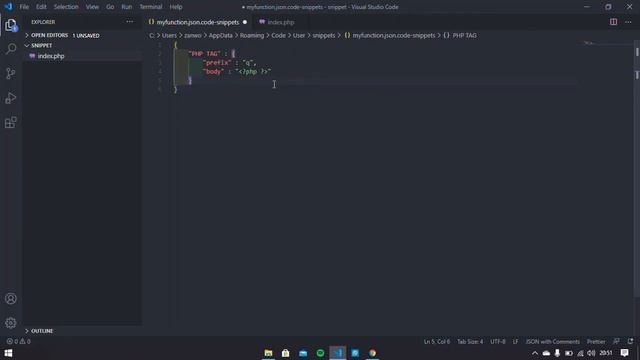Close unsaved myfunction.json.code-snippets tab dot
640x360 pixels.
(245, 22)
